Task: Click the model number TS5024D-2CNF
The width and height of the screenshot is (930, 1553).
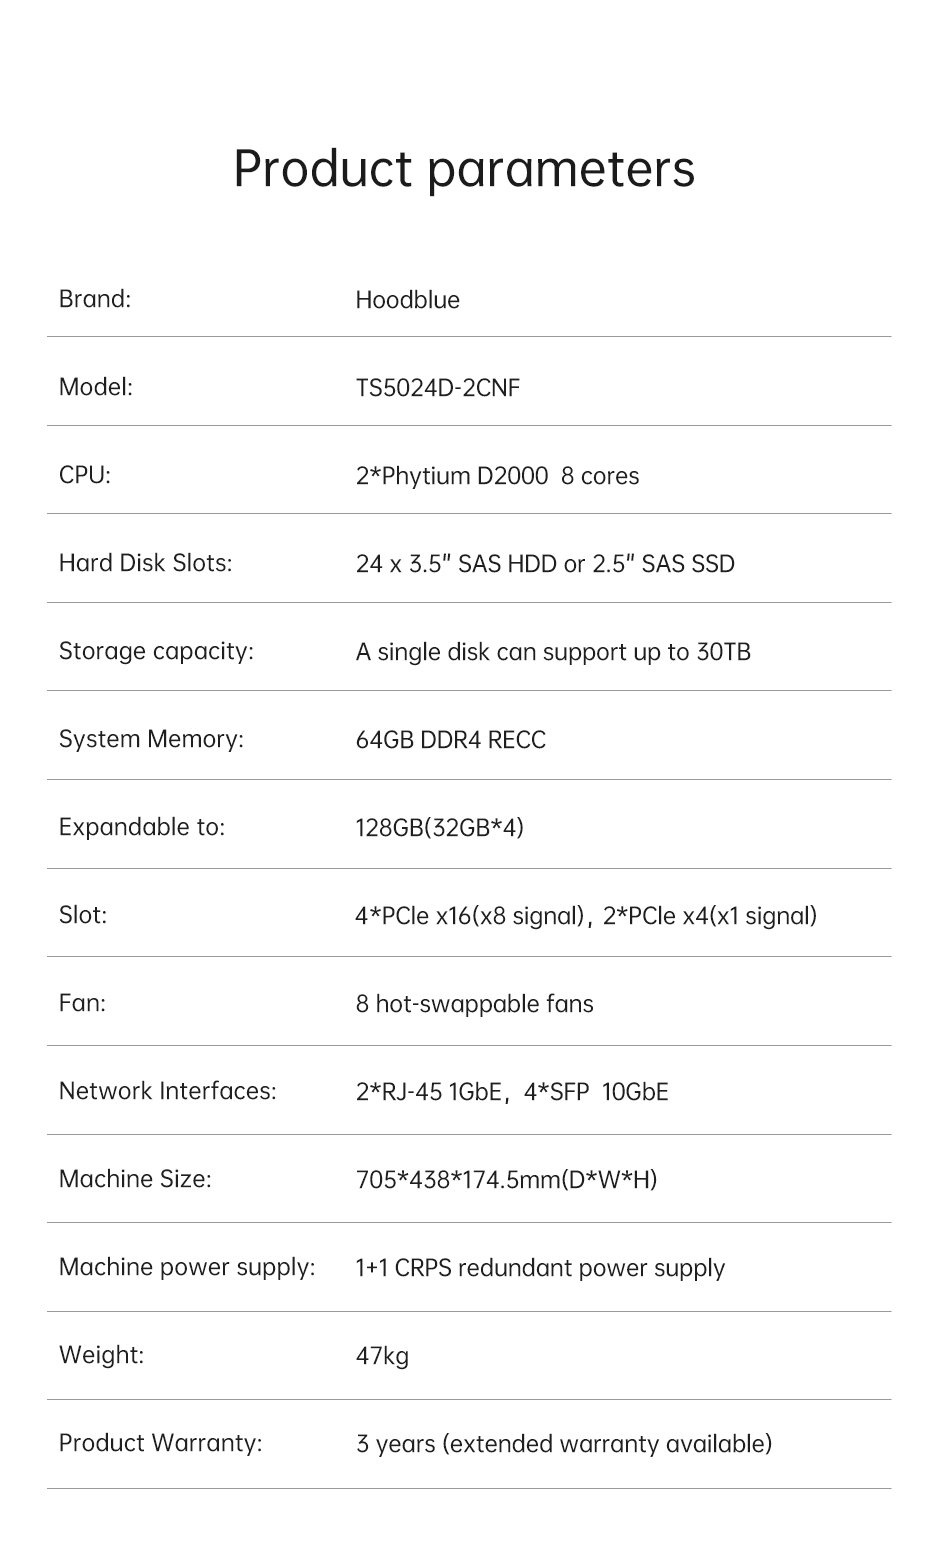Action: point(437,388)
